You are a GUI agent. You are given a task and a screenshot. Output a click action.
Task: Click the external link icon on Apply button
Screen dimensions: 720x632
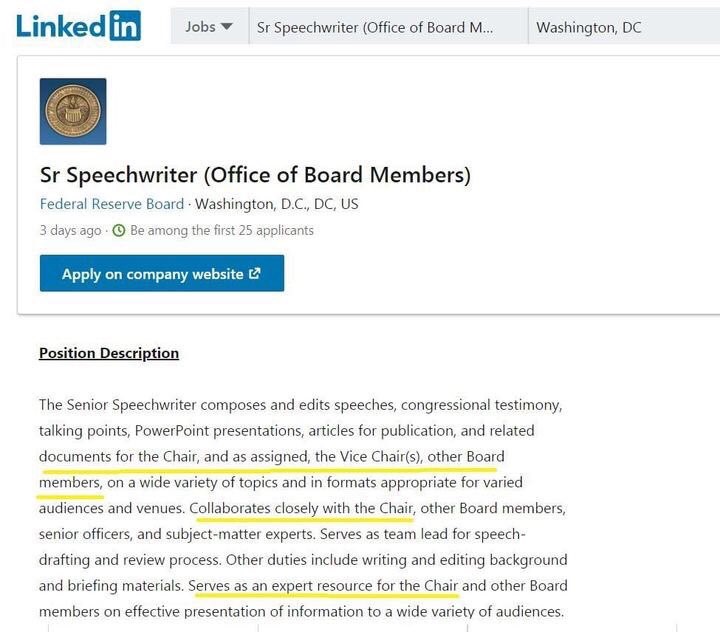(254, 273)
